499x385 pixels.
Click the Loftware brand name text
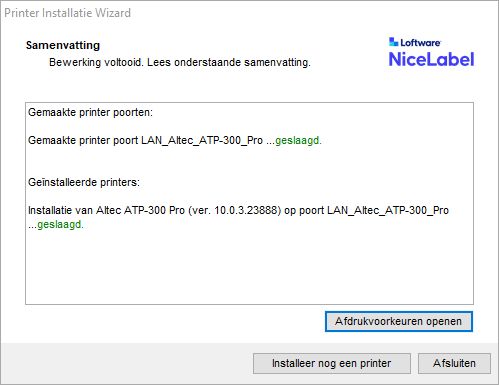coord(421,43)
